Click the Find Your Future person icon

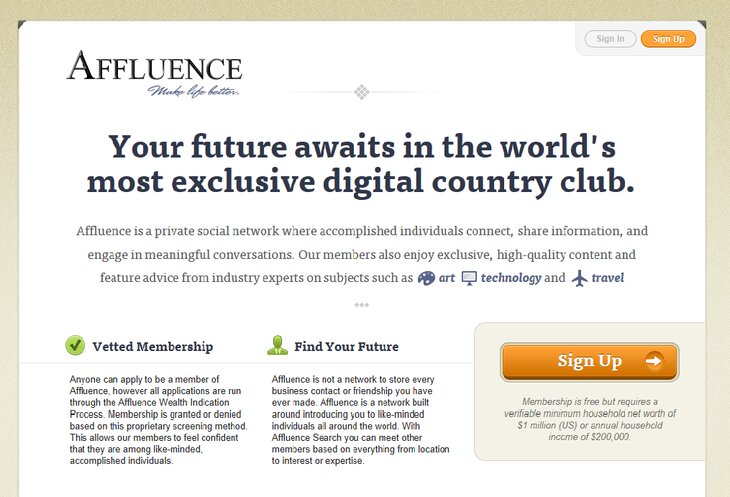pyautogui.click(x=277, y=346)
